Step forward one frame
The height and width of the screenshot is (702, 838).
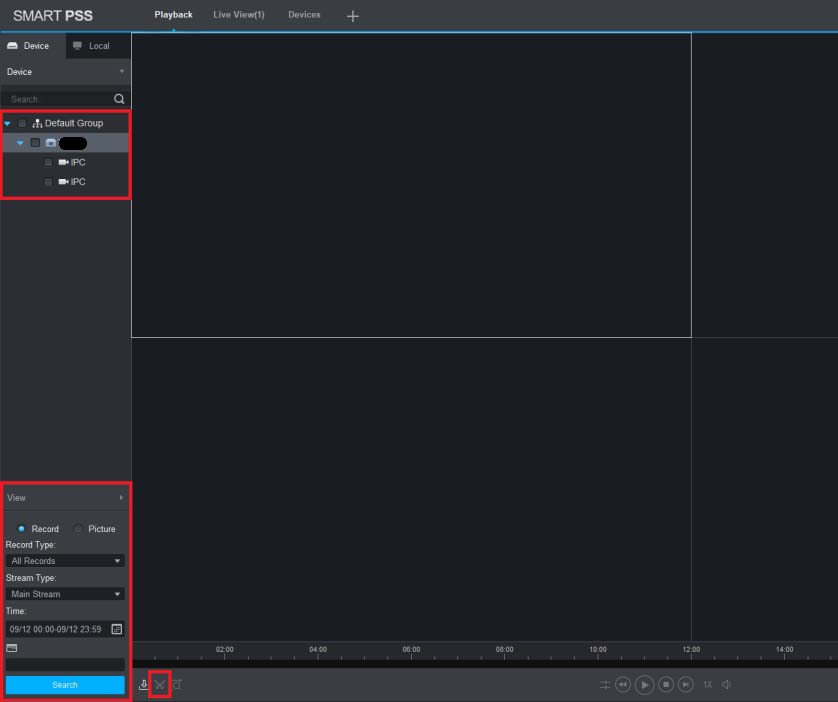click(686, 684)
